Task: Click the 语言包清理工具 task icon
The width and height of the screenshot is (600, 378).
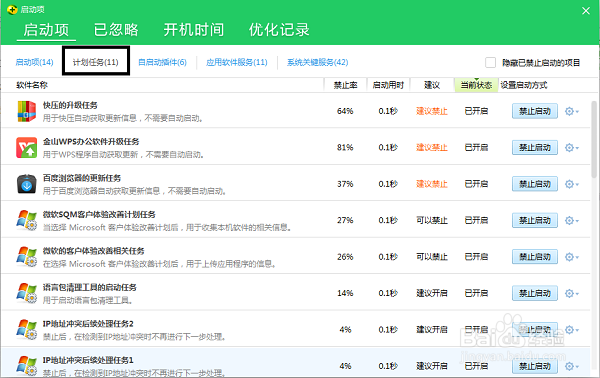Action: click(x=27, y=293)
